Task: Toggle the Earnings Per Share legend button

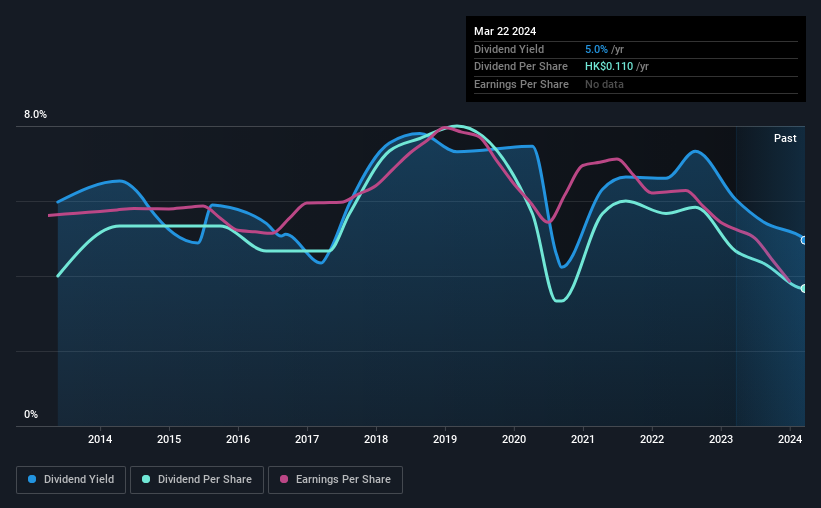Action: [x=335, y=480]
